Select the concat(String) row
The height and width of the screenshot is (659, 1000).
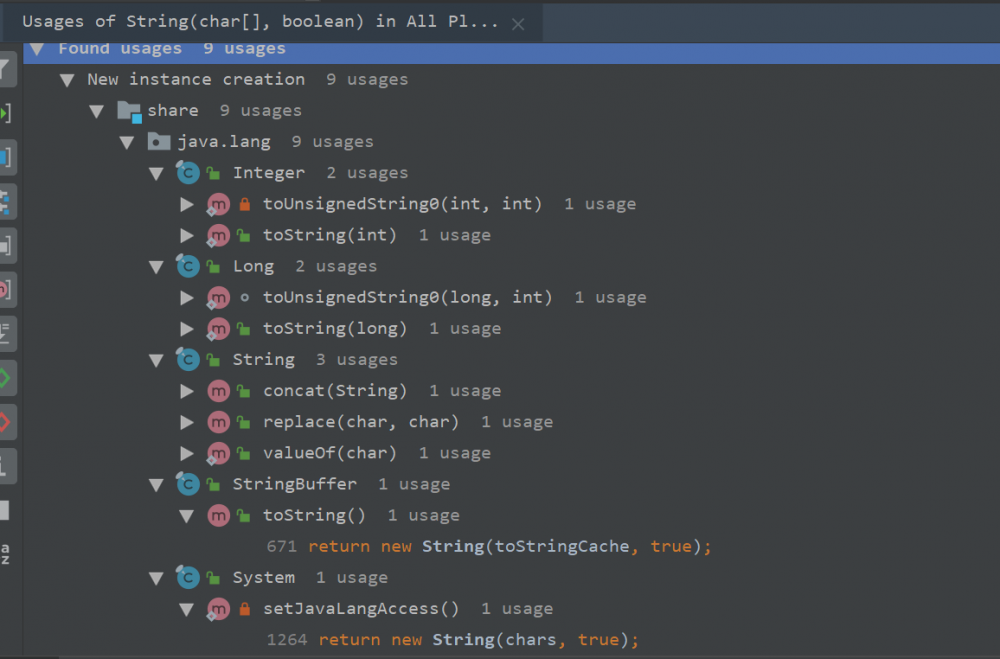tap(511, 391)
